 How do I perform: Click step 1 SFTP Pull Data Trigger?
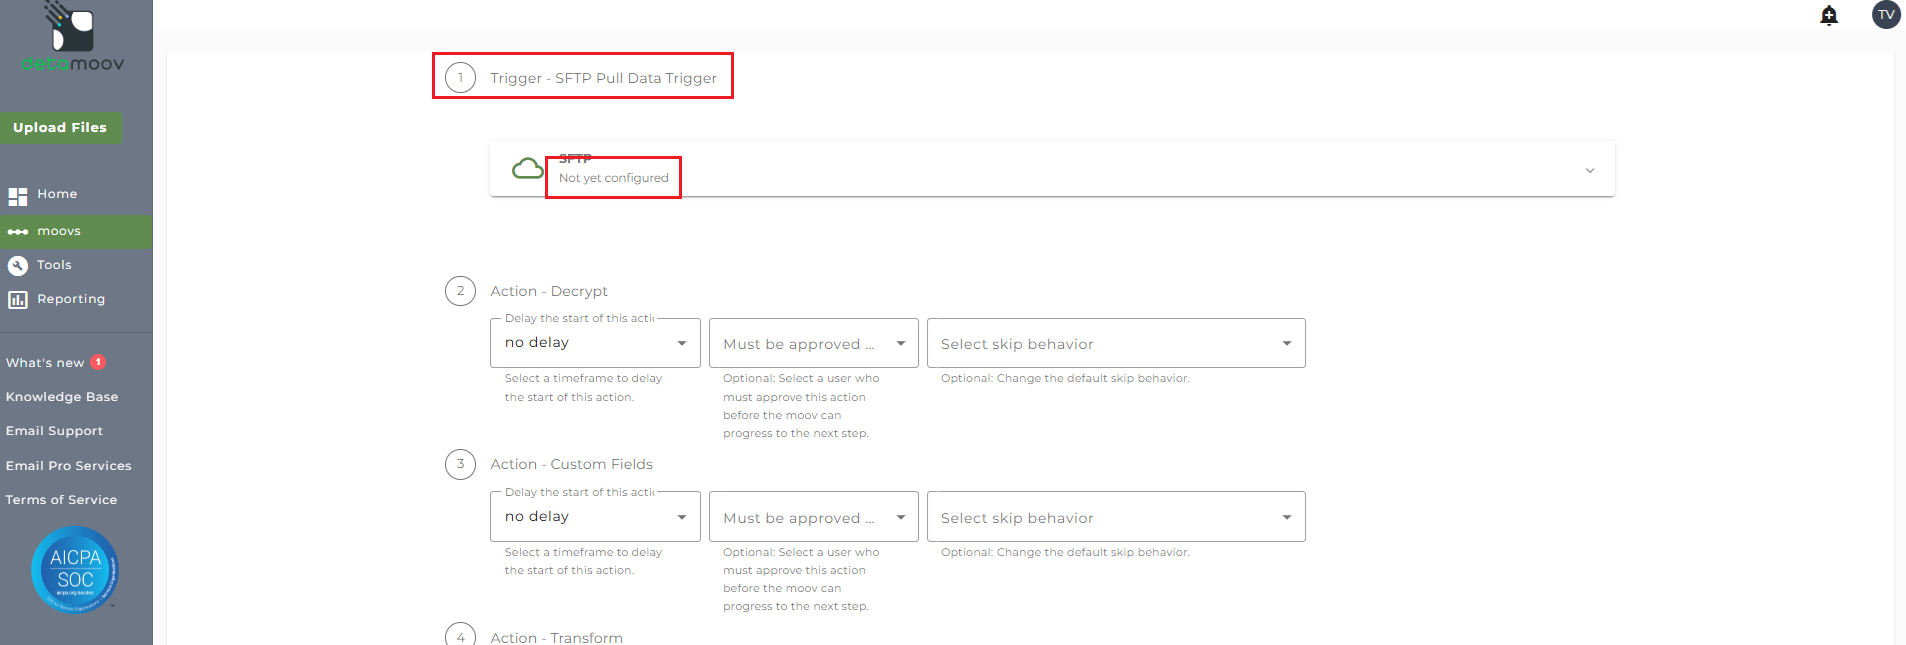tap(603, 78)
